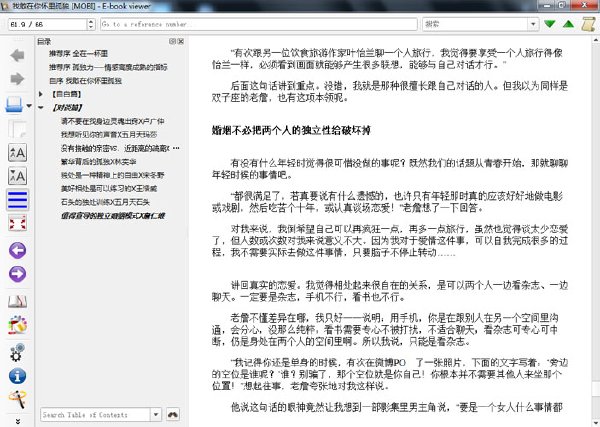Click the Search Table of Contents field

[x=96, y=415]
